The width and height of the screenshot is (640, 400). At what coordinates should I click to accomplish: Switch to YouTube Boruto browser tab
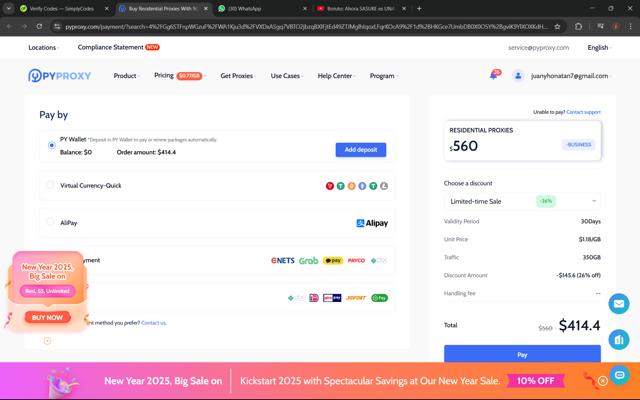tap(362, 8)
